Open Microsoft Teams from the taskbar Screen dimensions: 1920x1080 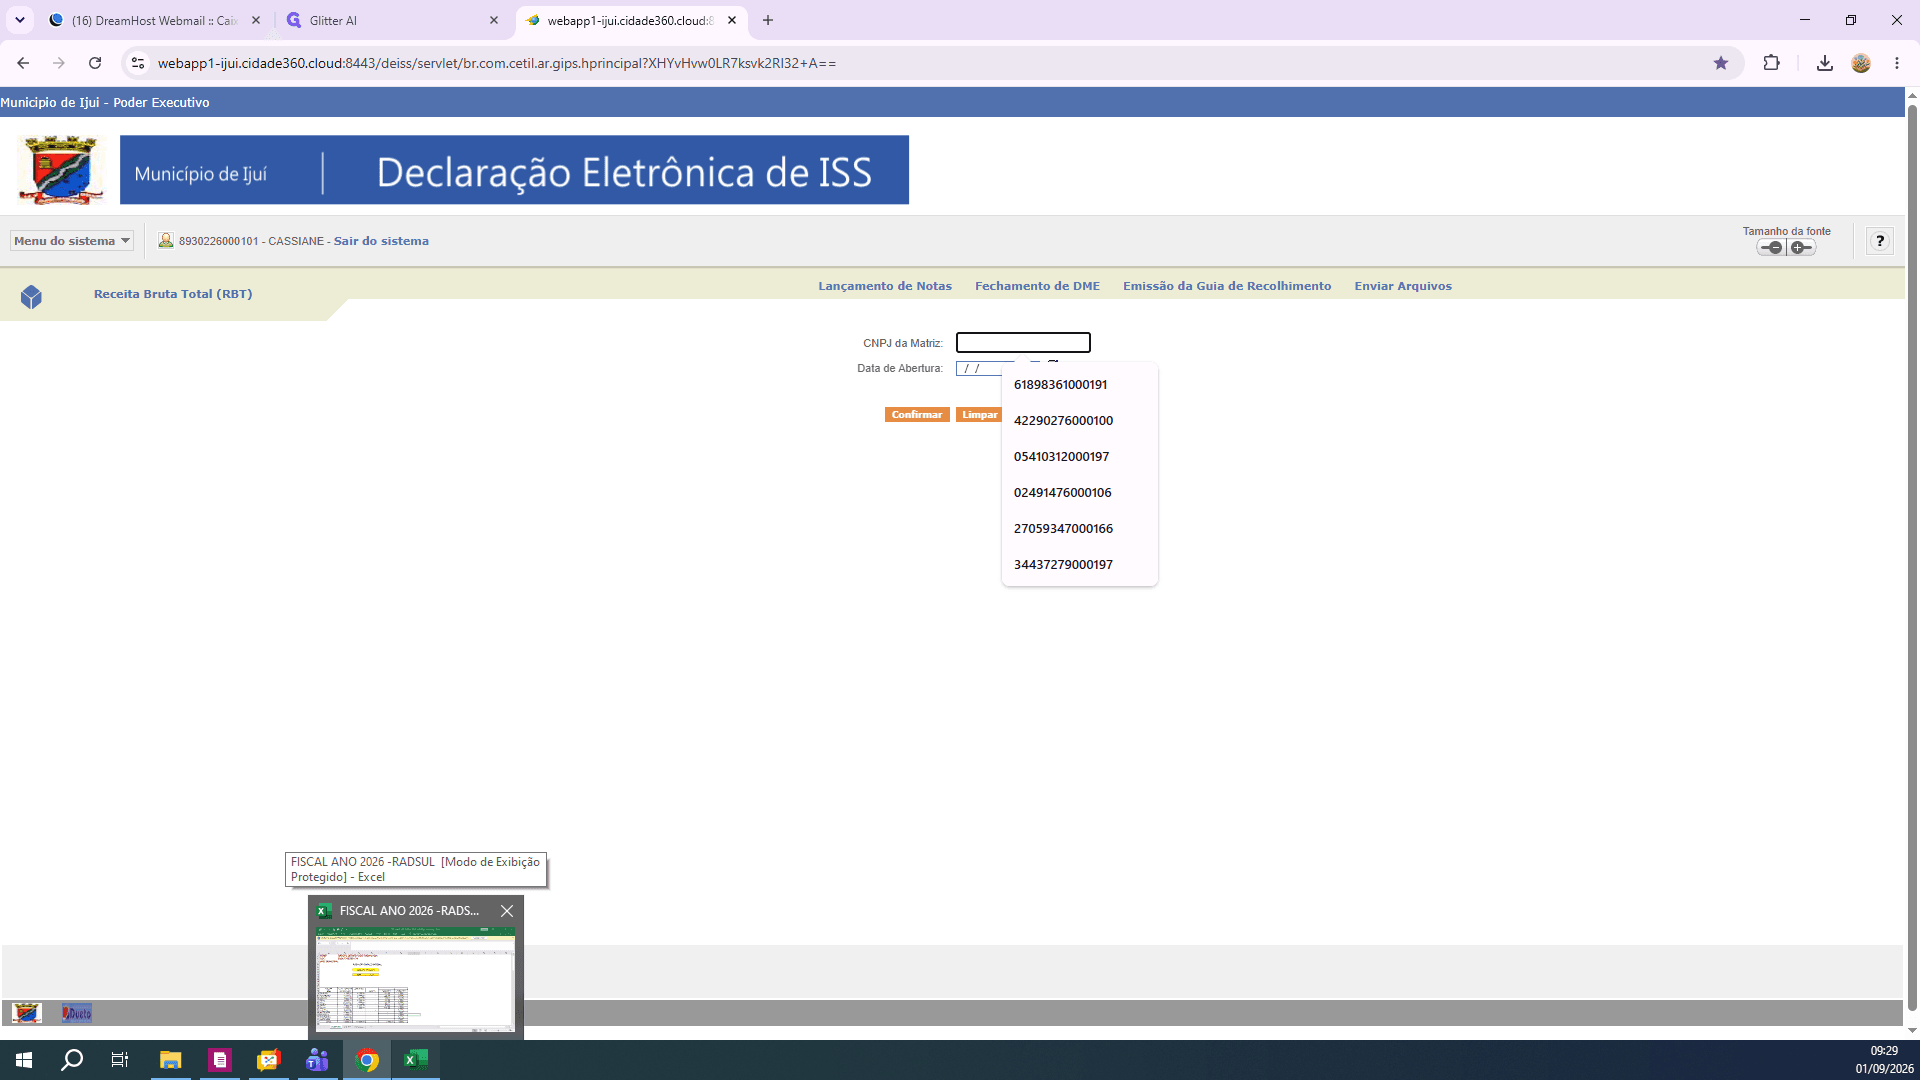click(318, 1060)
